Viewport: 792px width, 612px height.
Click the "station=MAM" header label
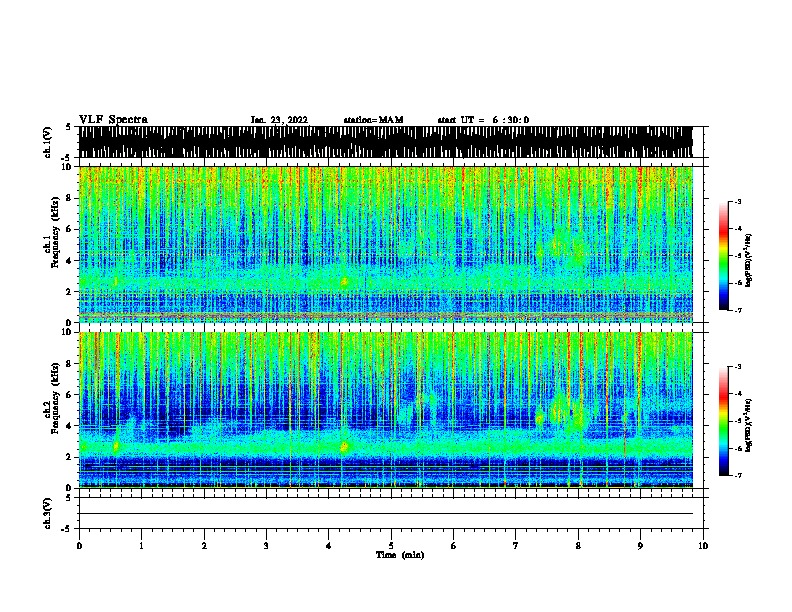(373, 120)
